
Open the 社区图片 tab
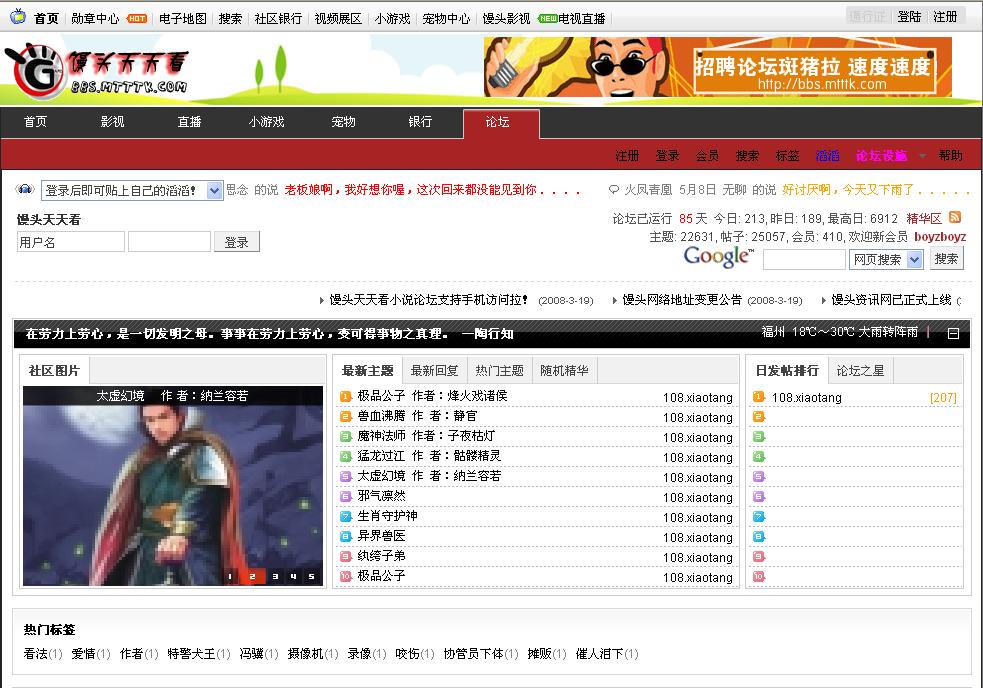(55, 371)
